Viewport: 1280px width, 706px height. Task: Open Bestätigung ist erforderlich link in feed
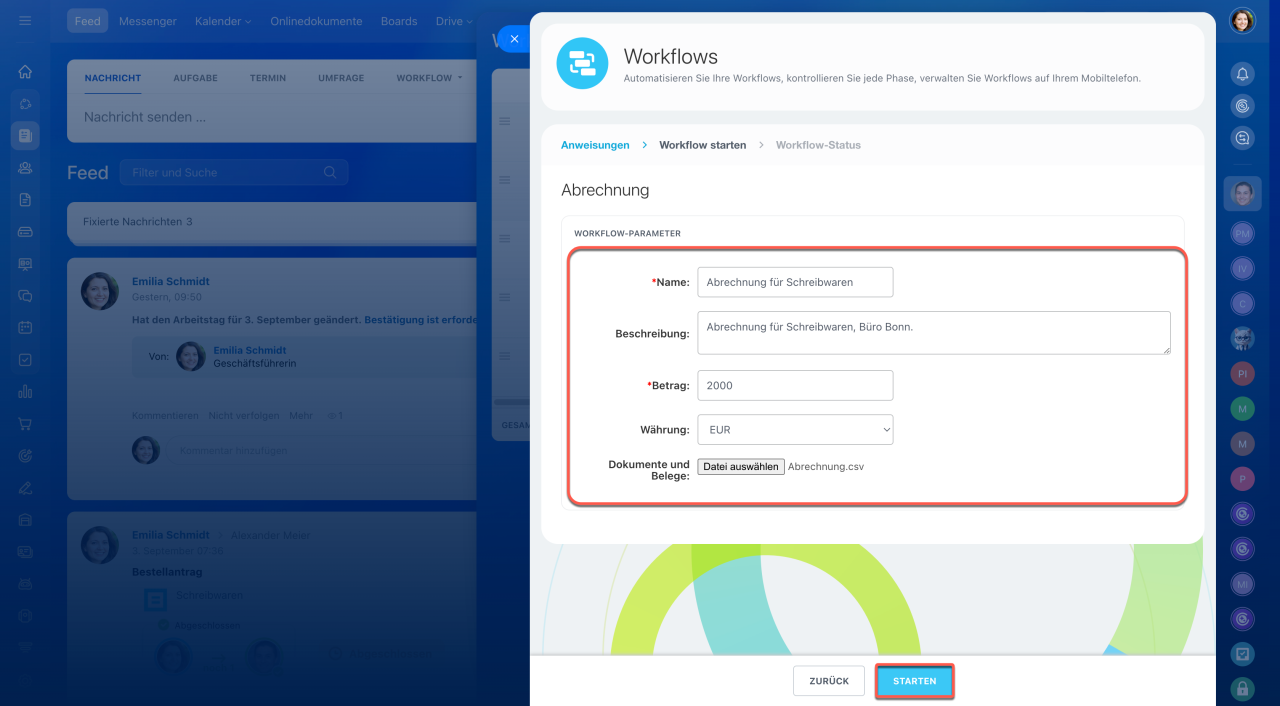pos(420,320)
